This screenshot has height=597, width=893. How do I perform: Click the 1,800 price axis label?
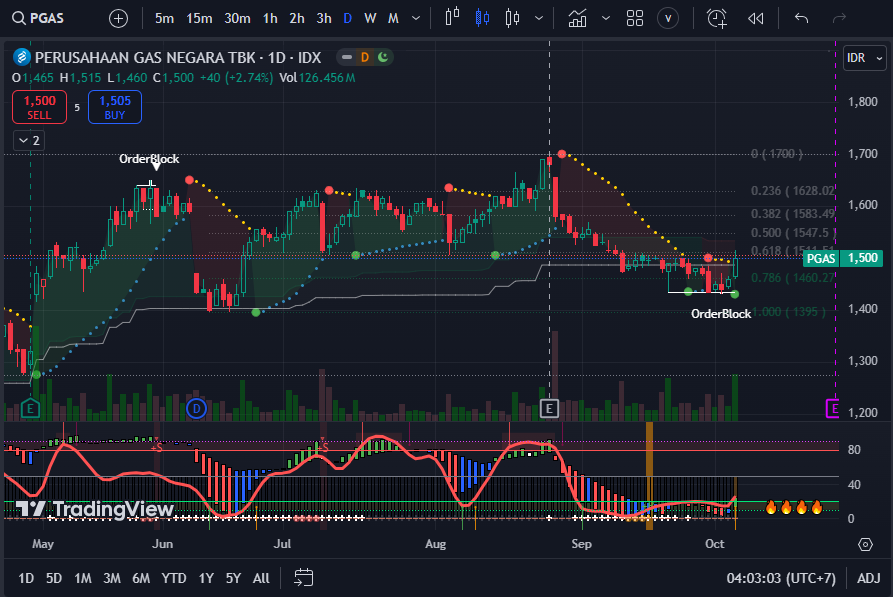pos(863,102)
